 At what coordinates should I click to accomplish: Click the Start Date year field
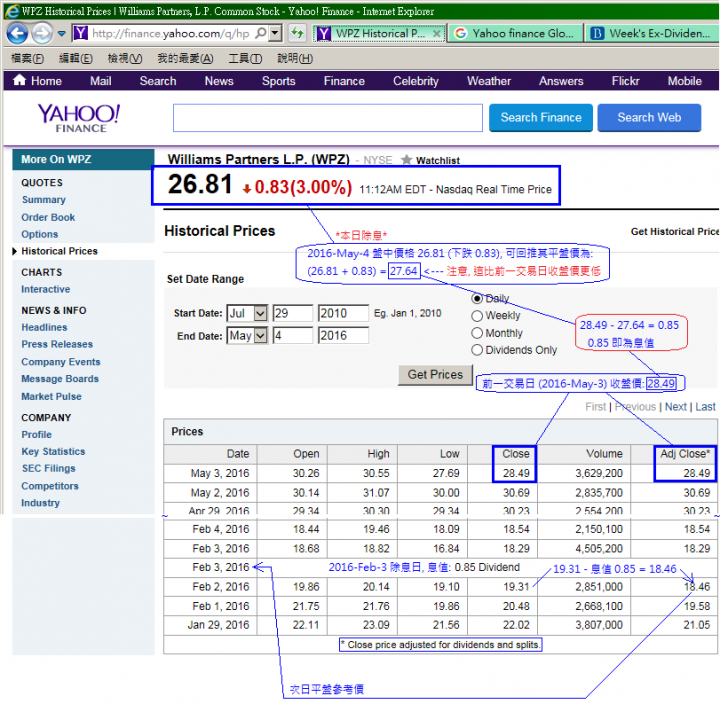point(343,313)
